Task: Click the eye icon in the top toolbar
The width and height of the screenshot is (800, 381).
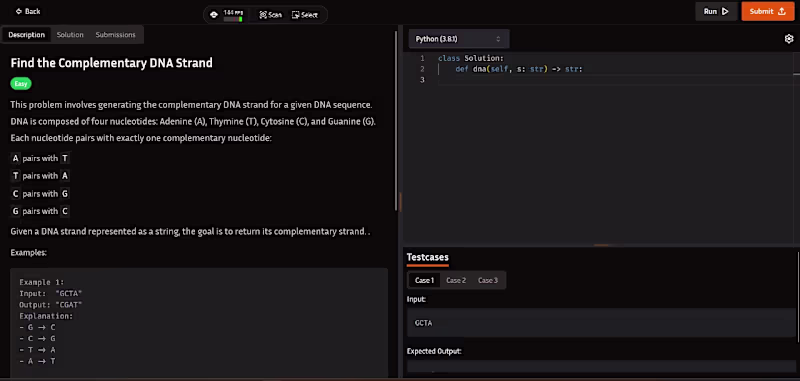Action: 214,15
